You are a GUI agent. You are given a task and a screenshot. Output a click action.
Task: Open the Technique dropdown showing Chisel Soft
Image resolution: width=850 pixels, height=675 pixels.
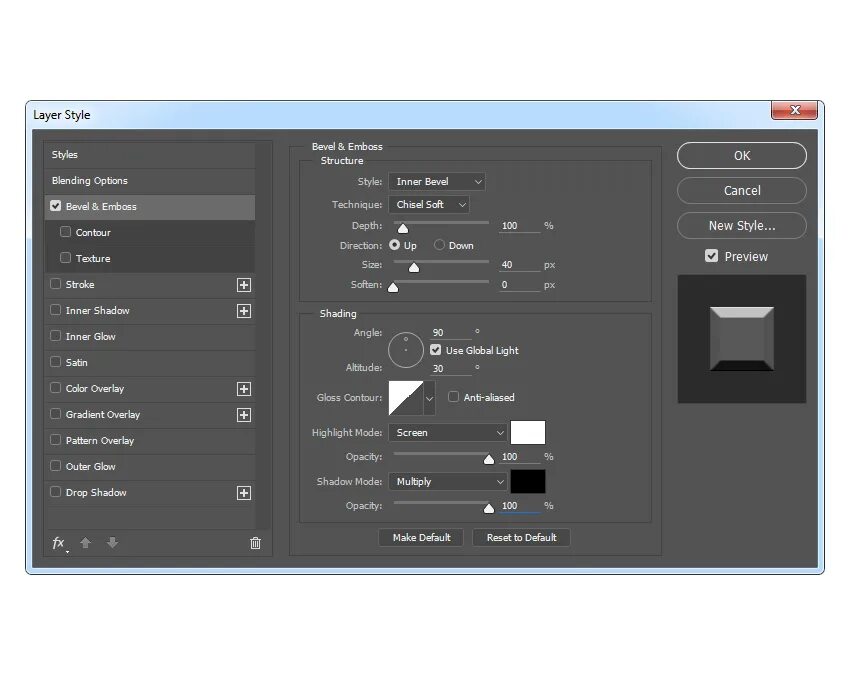(x=429, y=204)
